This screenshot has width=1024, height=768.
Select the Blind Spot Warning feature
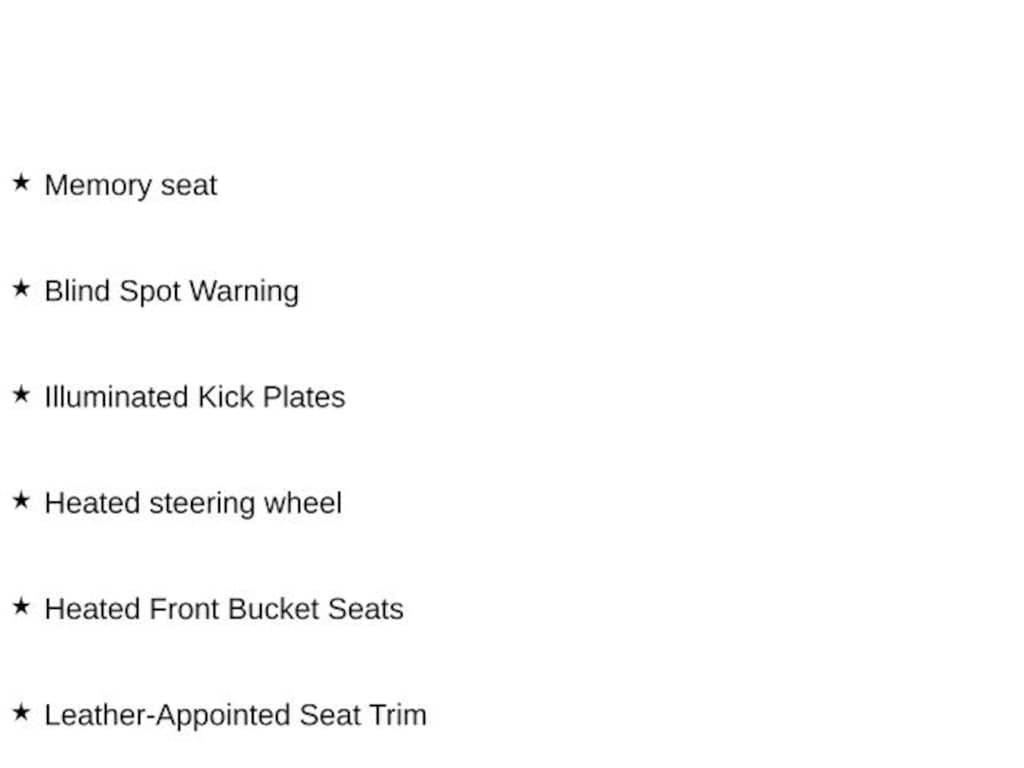pos(171,291)
